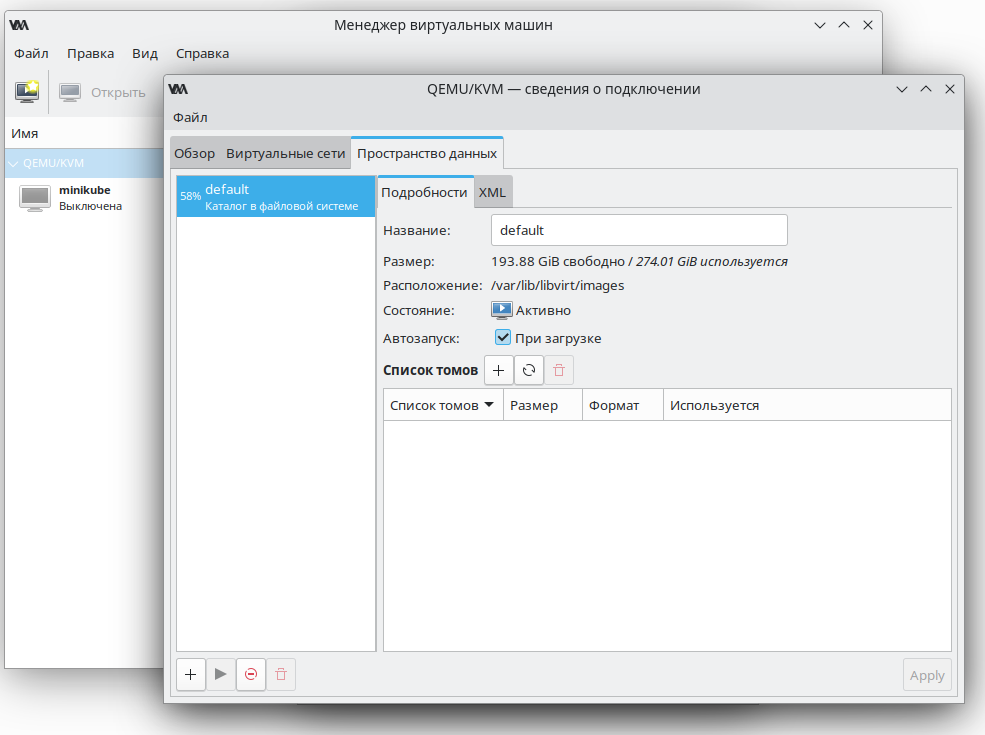Open the File menu in connection details
The width and height of the screenshot is (985, 735).
(x=190, y=117)
